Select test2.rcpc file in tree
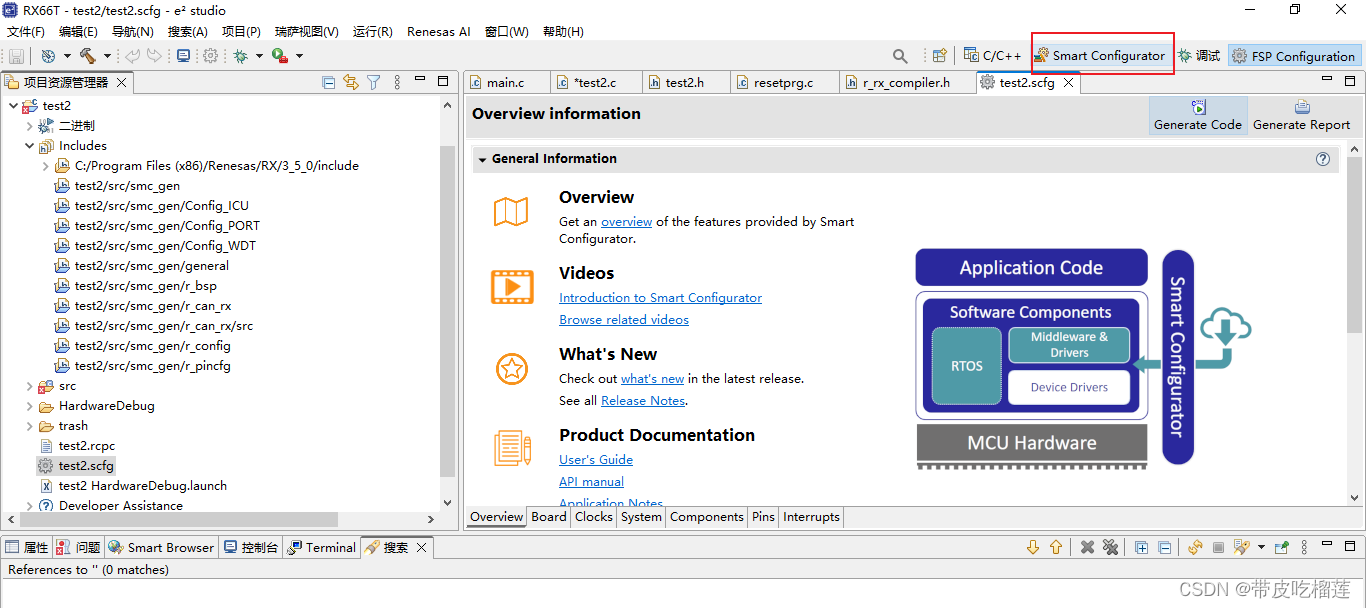The image size is (1366, 608). click(x=86, y=446)
